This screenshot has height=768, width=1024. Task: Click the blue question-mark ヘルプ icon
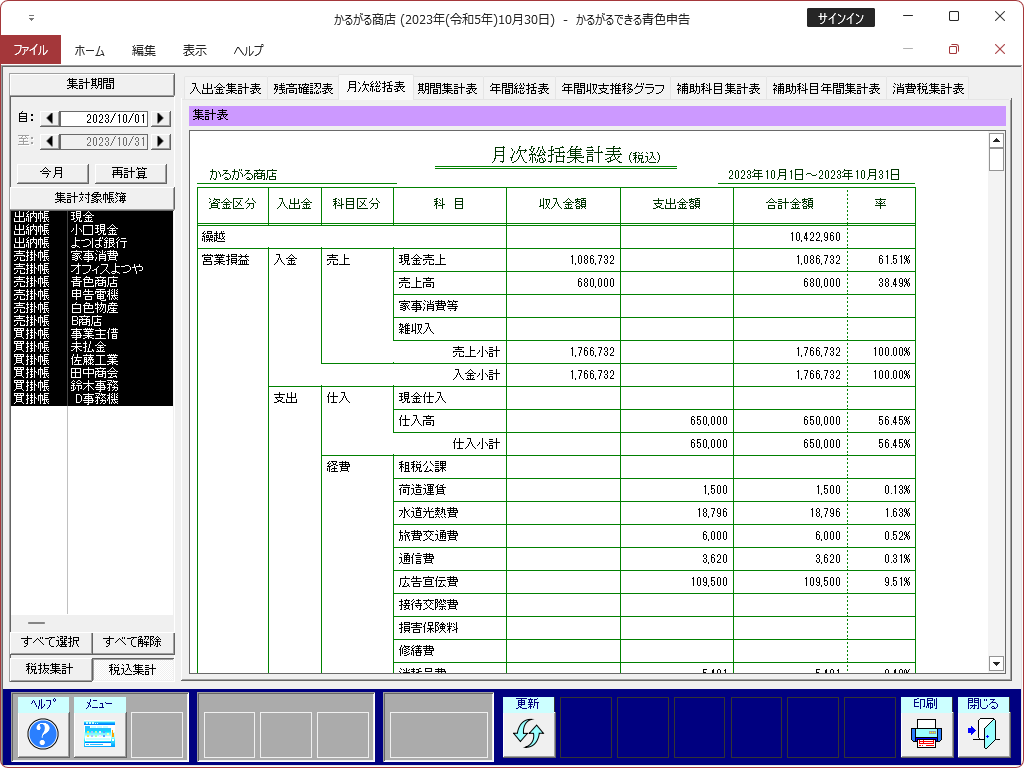[43, 733]
